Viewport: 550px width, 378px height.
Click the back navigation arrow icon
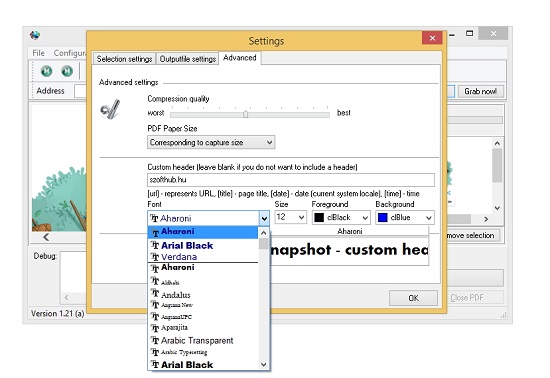pyautogui.click(x=46, y=71)
